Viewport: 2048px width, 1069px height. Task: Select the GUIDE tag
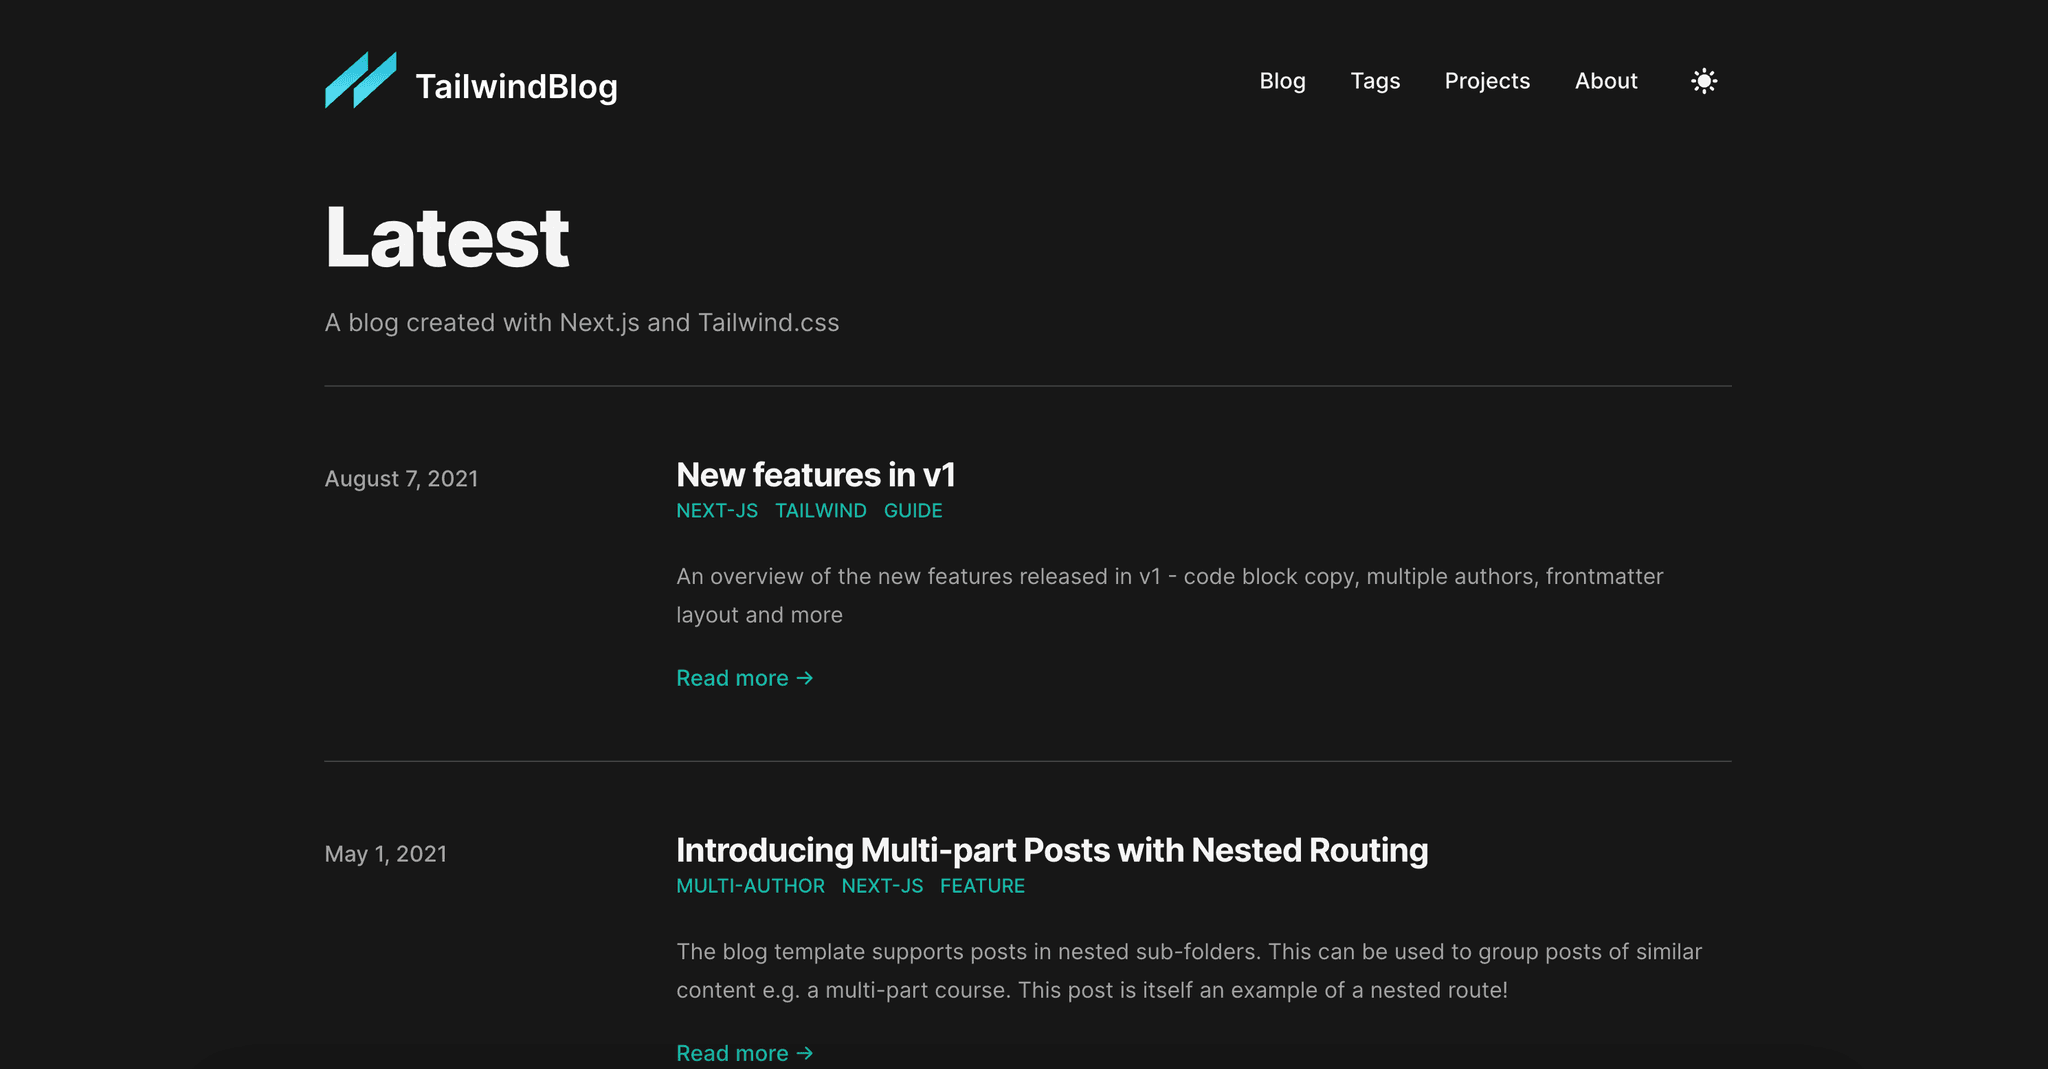[912, 510]
